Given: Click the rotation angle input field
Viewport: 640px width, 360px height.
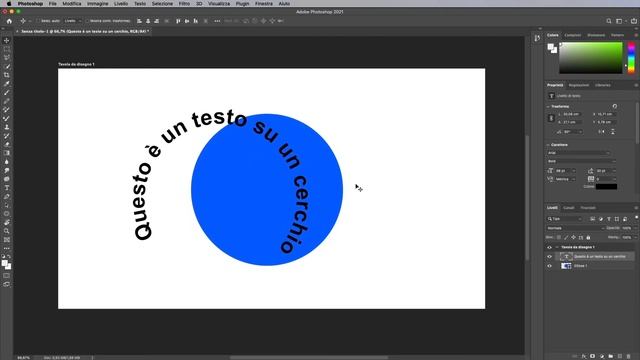Looking at the screenshot, I should coord(572,132).
